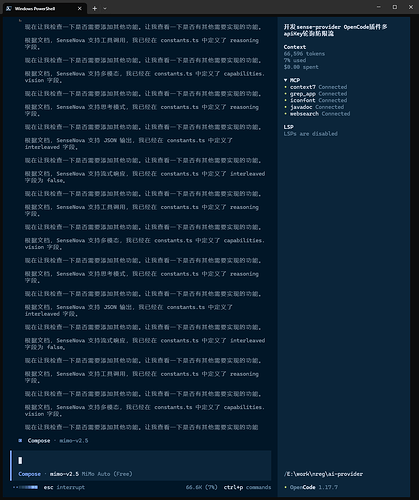The image size is (419, 500).
Task: Collapse the MCP section triangle
Action: coord(286,80)
